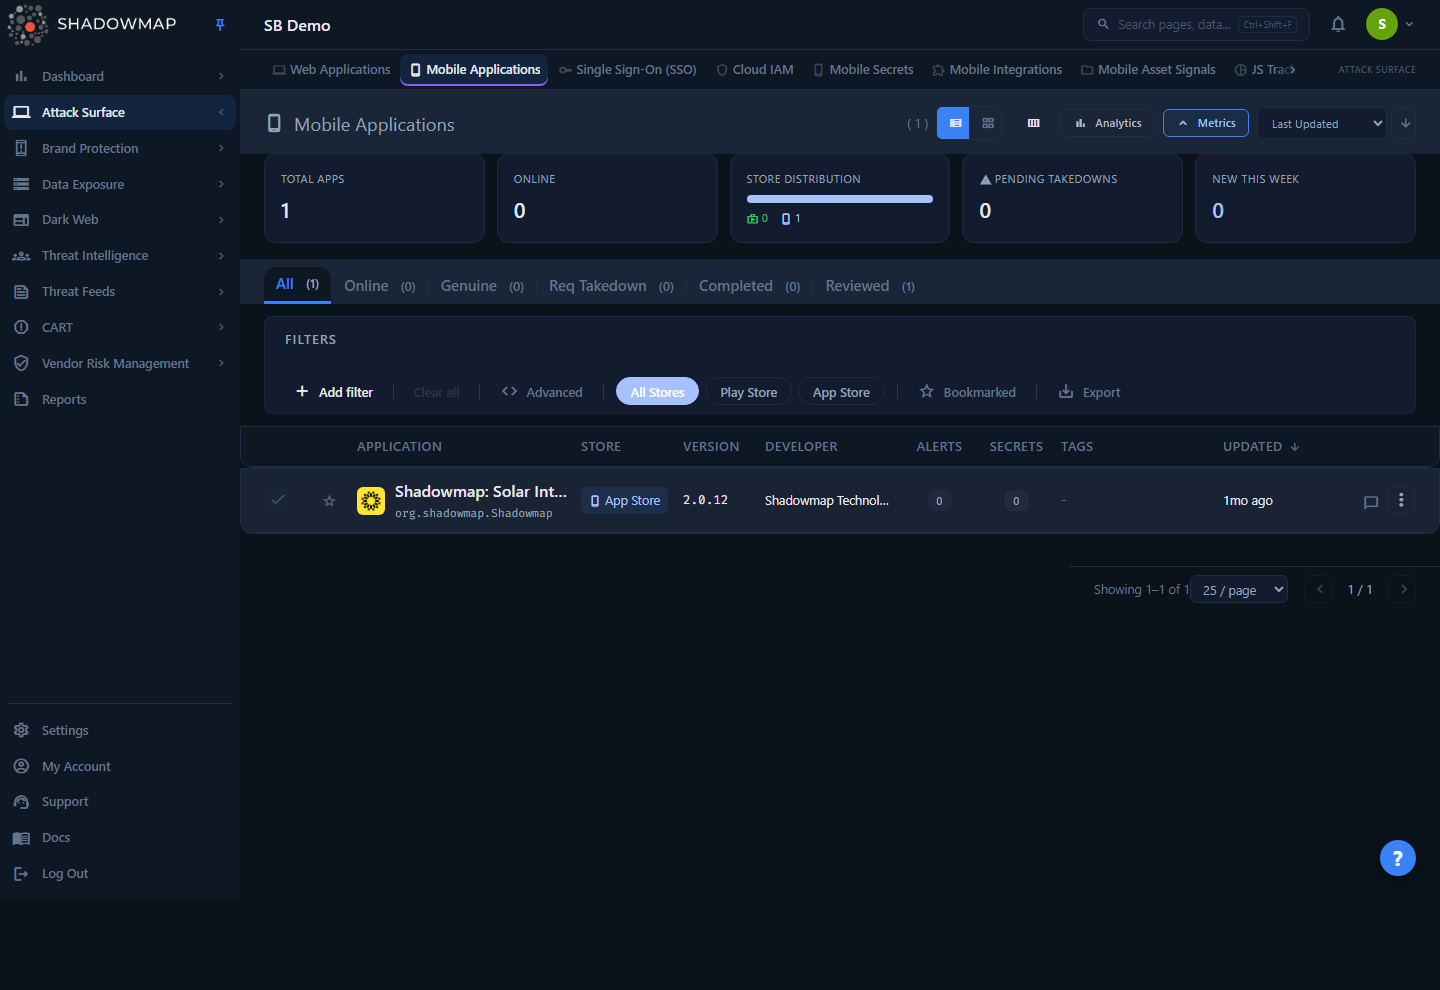Image resolution: width=1440 pixels, height=990 pixels.
Task: Open the Last Updated sort dropdown
Action: (1322, 124)
